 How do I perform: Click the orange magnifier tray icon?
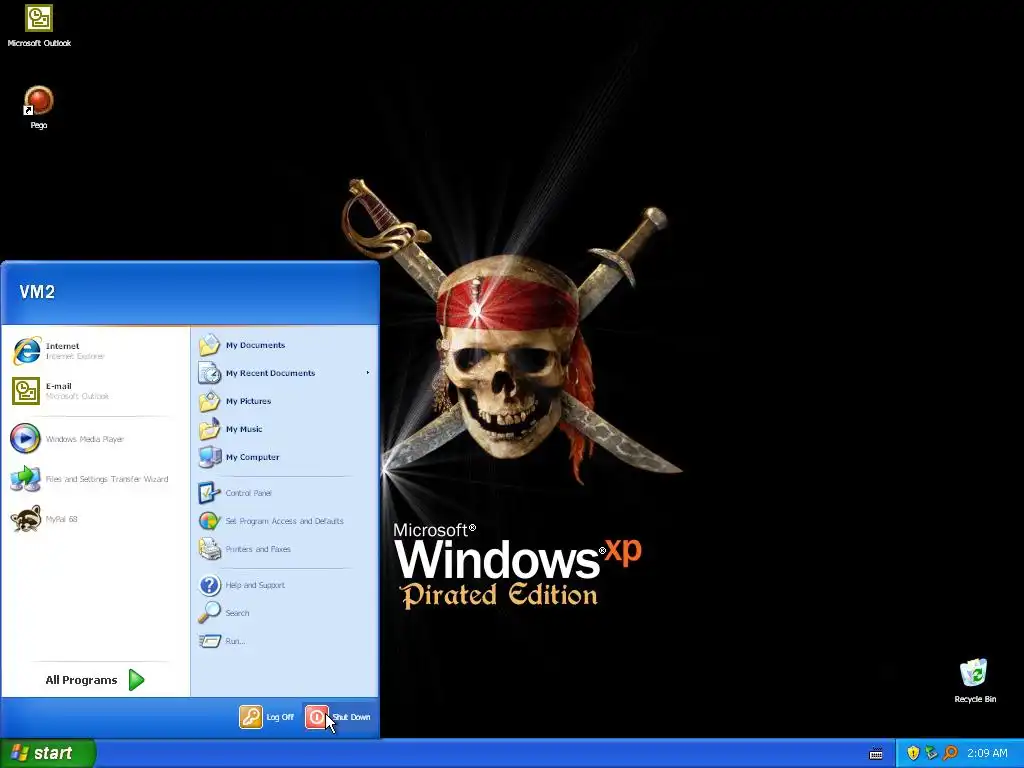coord(950,753)
